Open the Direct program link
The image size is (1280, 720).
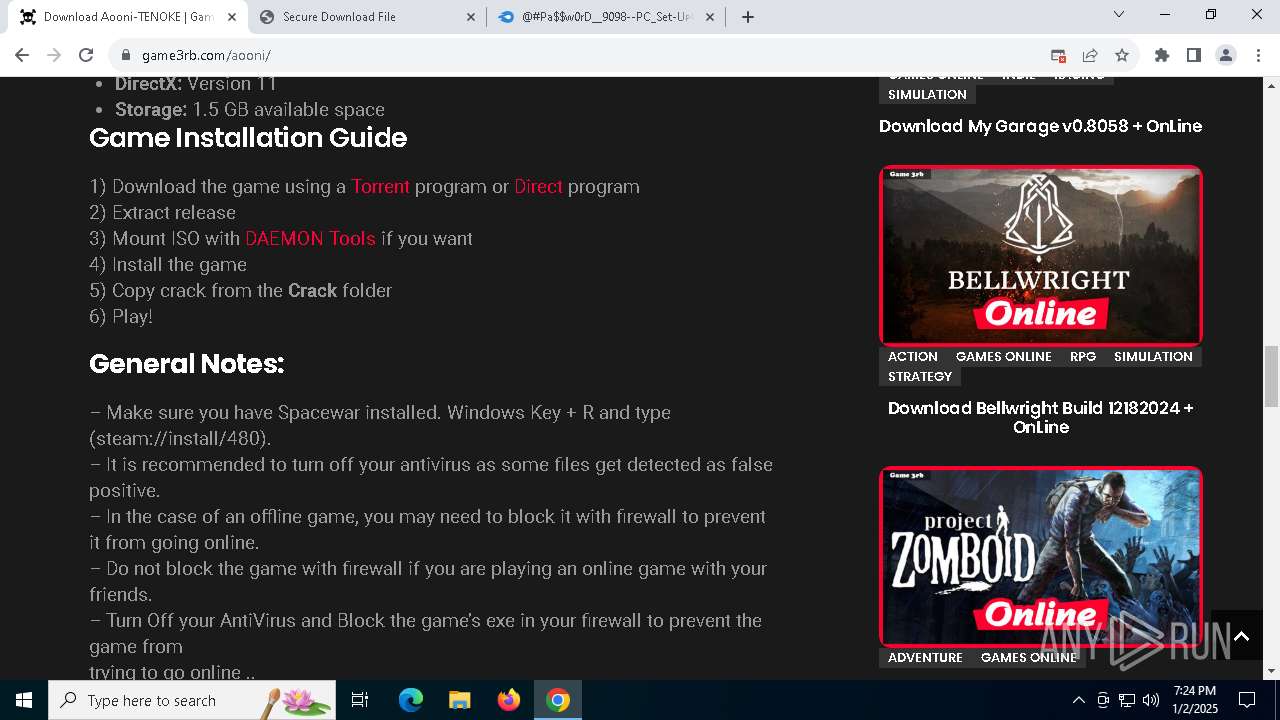[538, 186]
